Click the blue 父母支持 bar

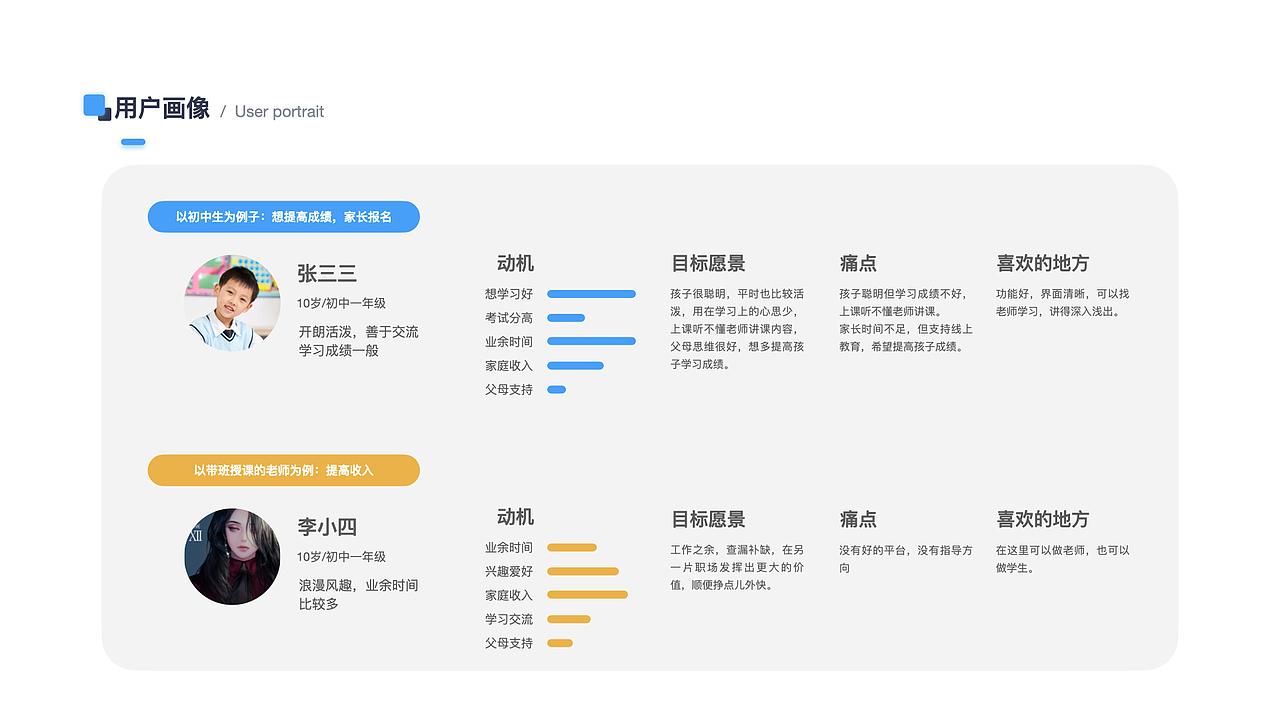[556, 390]
